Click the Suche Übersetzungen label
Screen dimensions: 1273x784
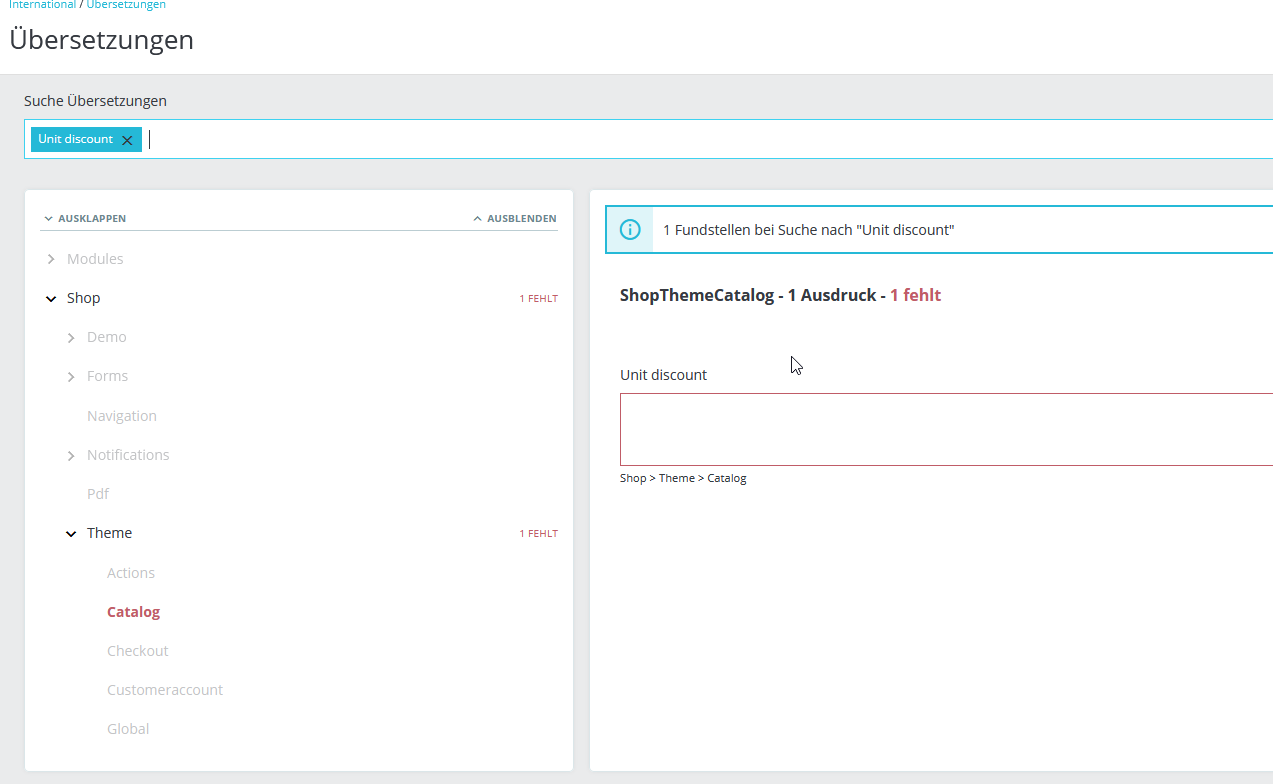coord(95,101)
